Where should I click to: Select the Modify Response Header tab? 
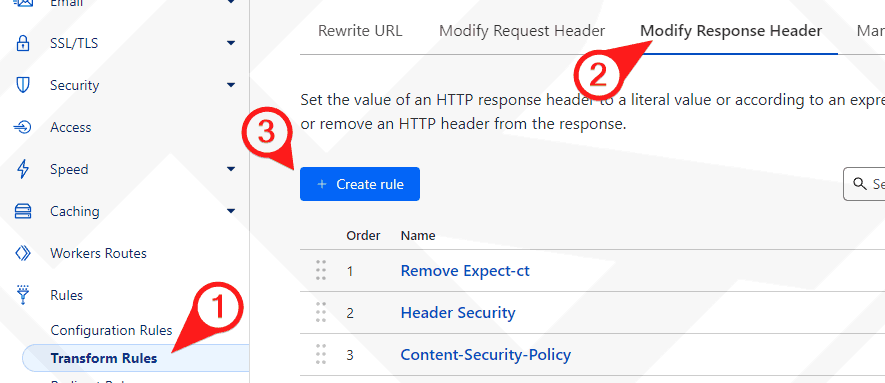point(730,30)
